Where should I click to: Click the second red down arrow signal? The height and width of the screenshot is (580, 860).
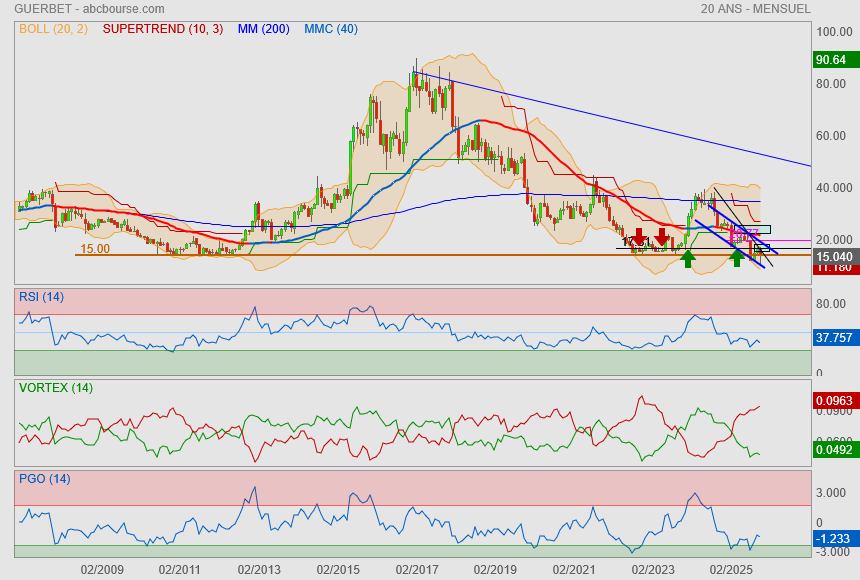pos(661,237)
